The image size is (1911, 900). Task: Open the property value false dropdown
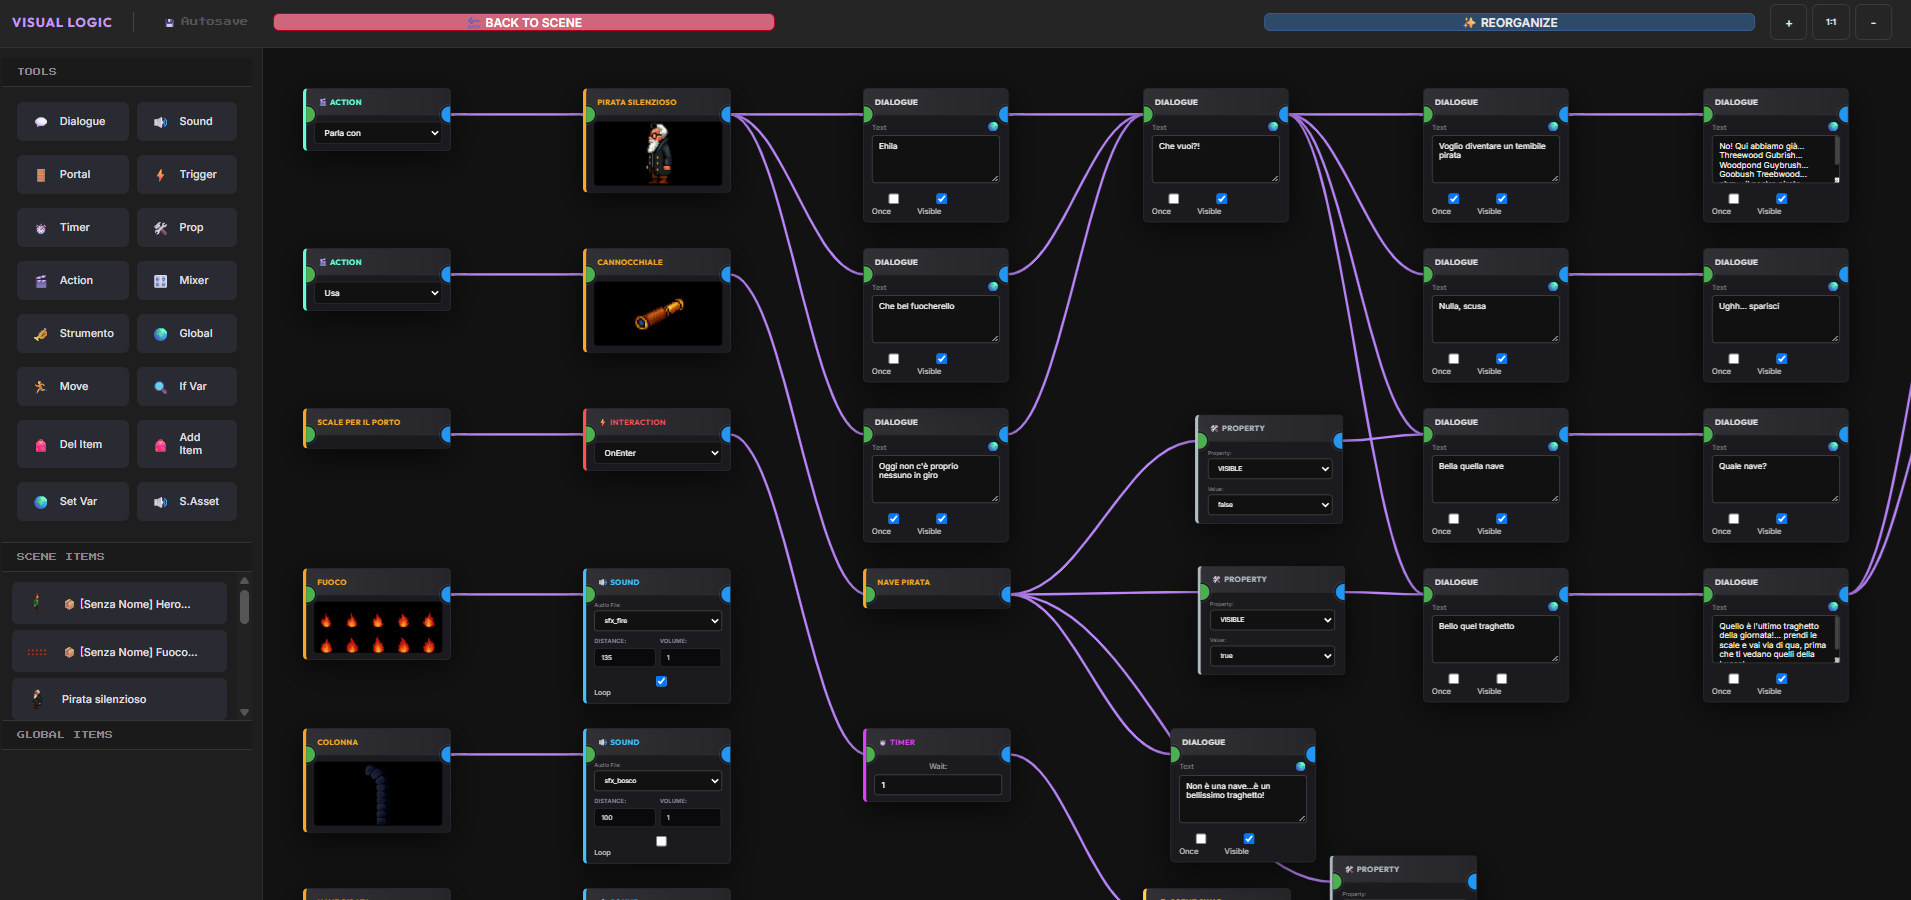point(1270,505)
